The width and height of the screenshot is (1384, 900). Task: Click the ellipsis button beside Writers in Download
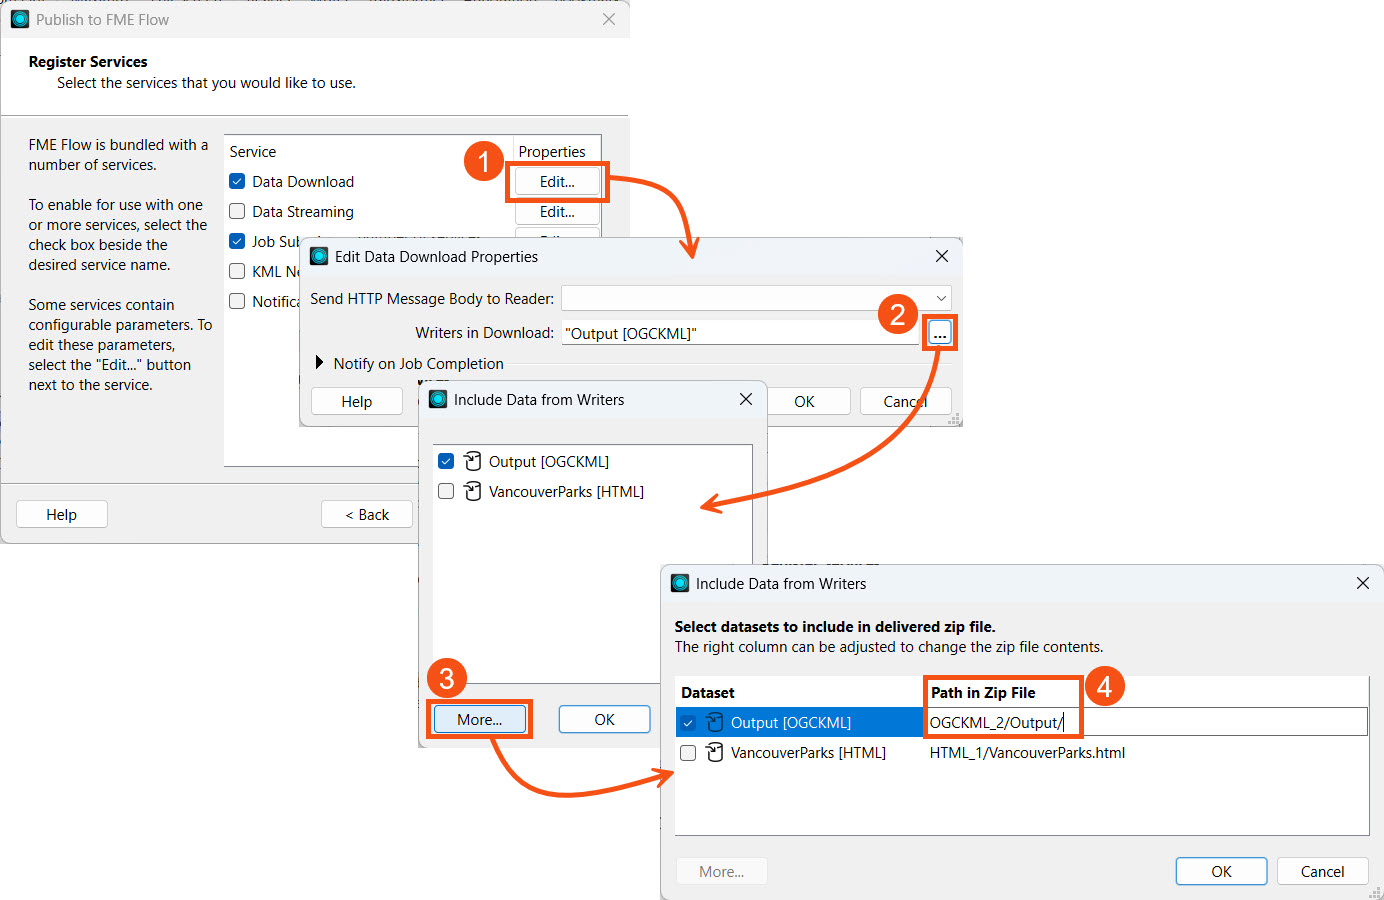coord(939,334)
